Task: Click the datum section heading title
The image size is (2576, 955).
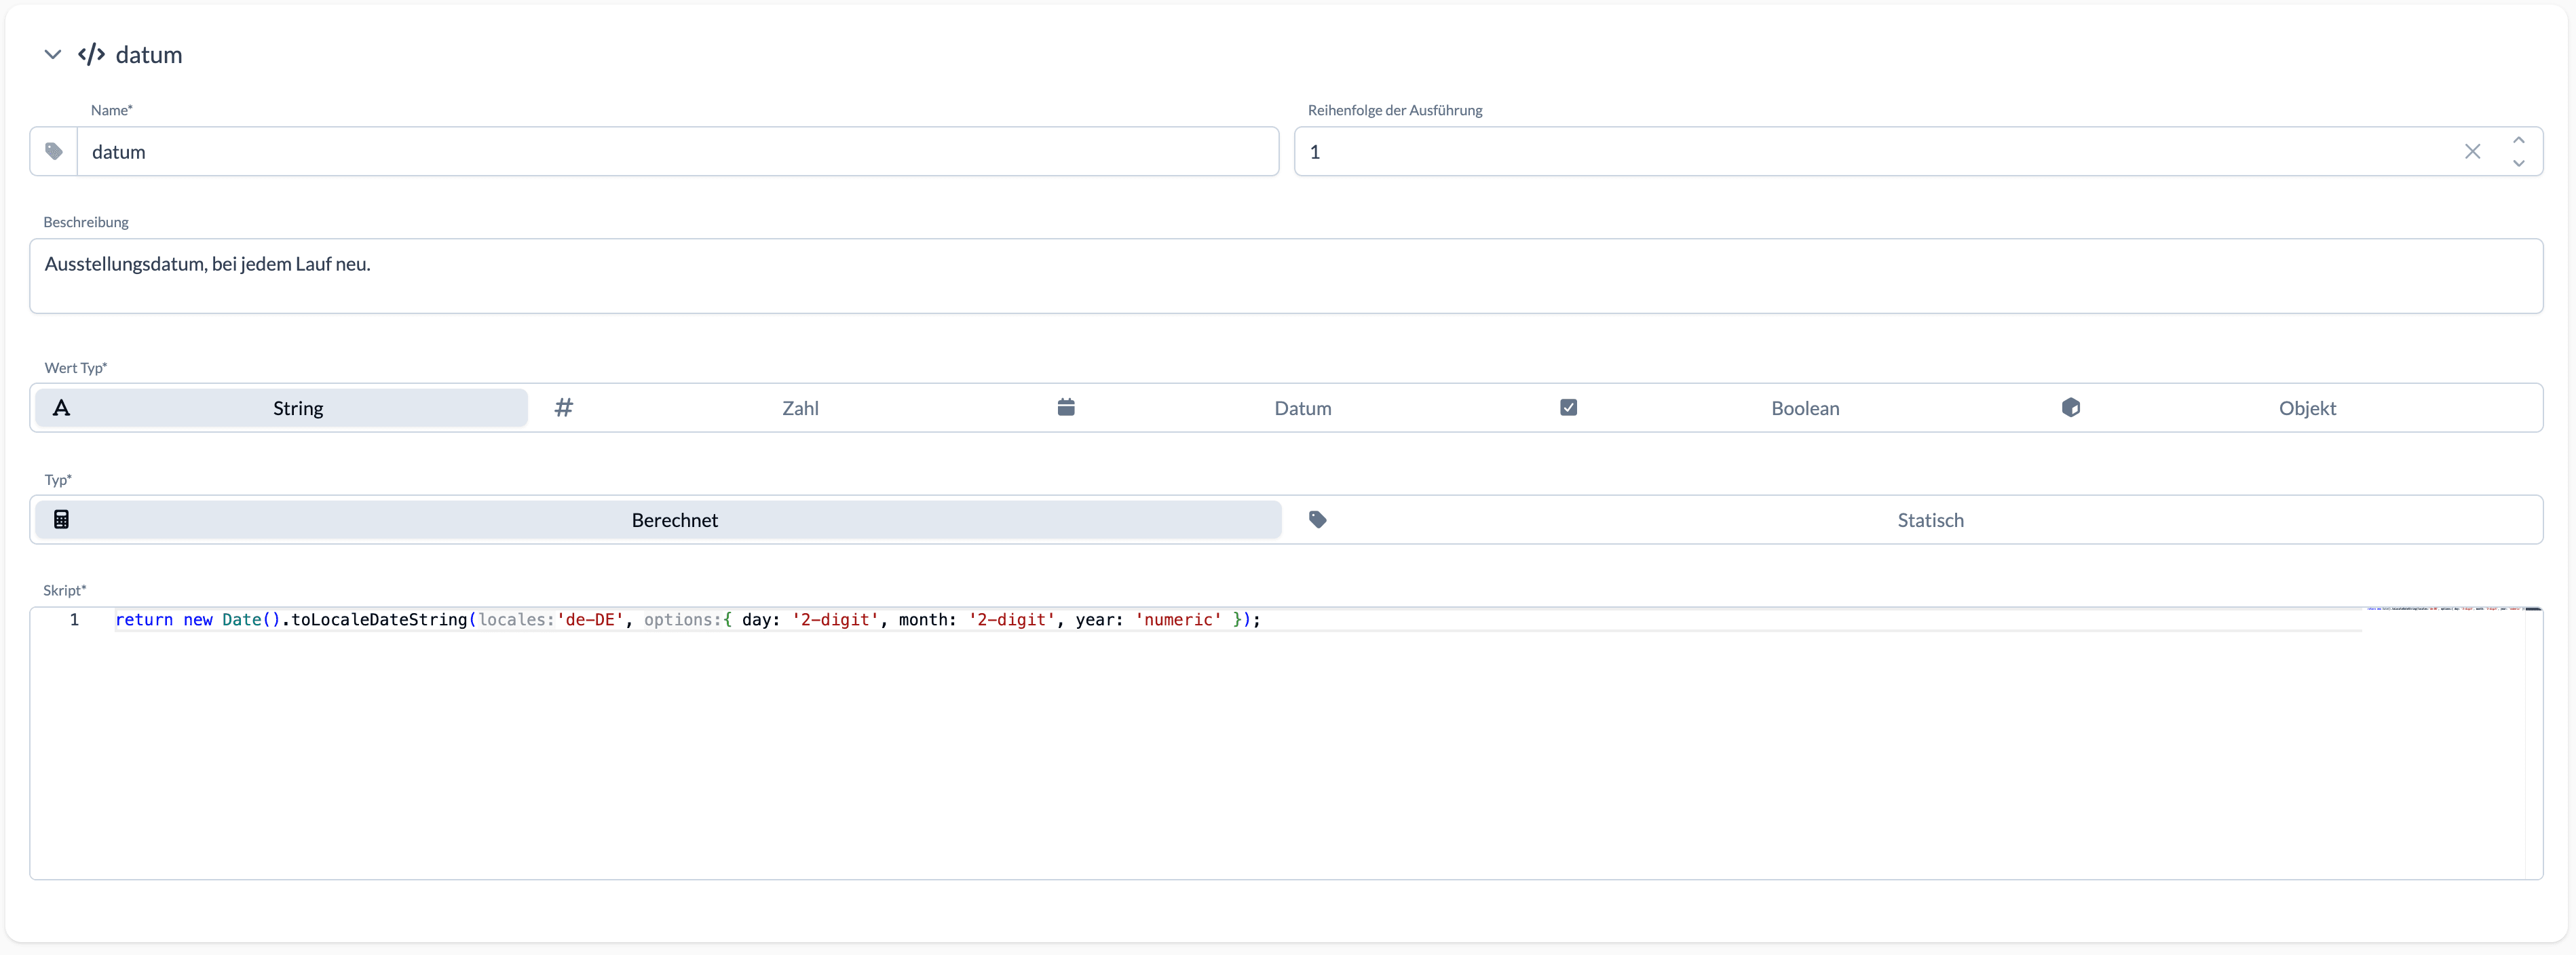Action: coord(149,55)
